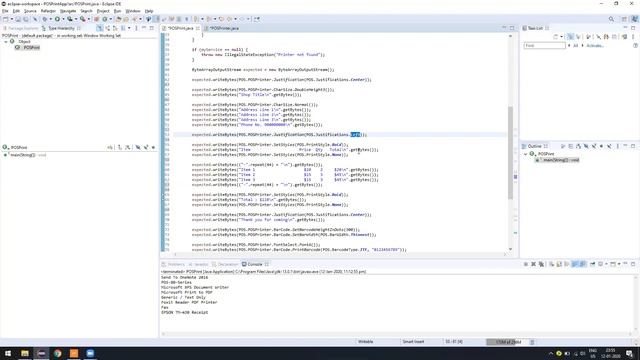Open dropdown beside green Run button

coord(63,19)
